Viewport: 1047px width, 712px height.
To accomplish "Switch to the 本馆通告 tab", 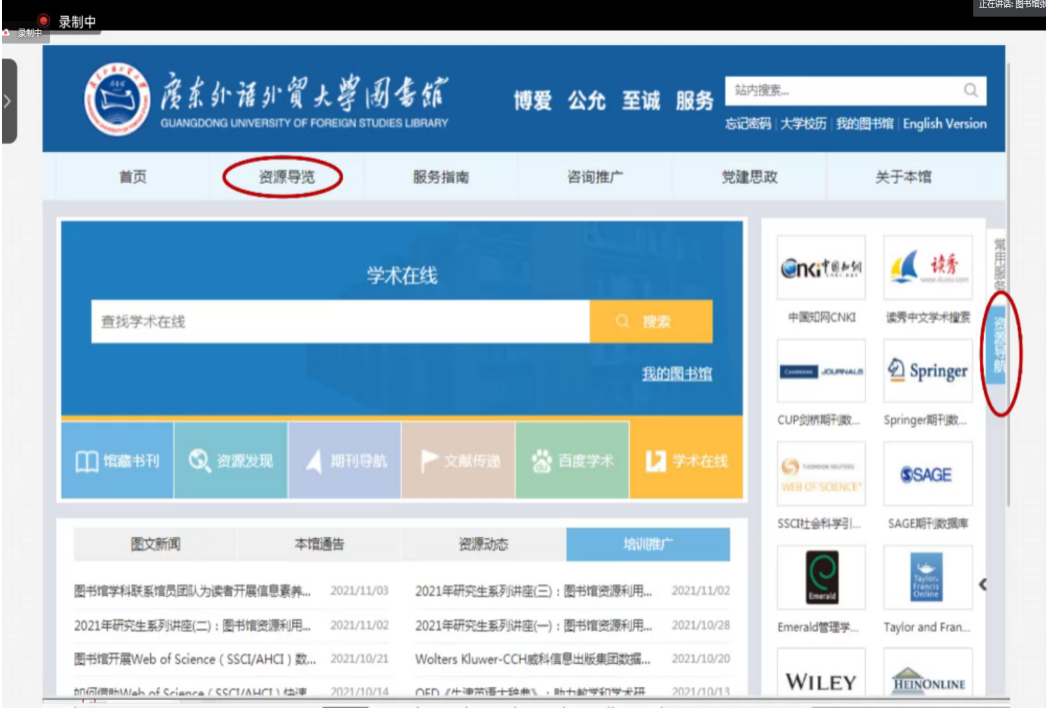I will [319, 545].
